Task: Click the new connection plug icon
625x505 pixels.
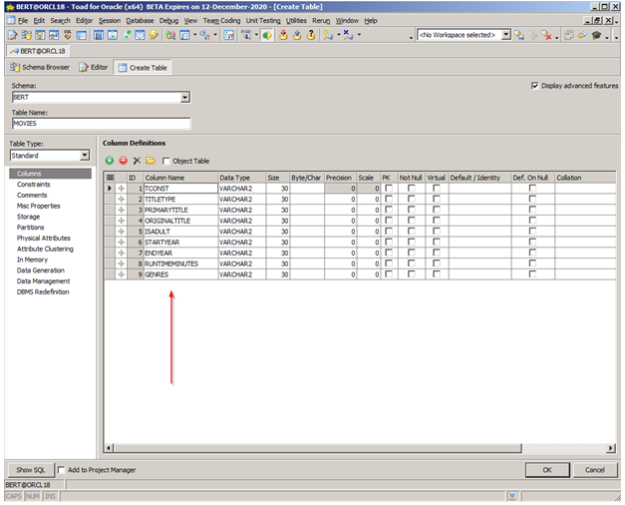Action: click(x=328, y=35)
